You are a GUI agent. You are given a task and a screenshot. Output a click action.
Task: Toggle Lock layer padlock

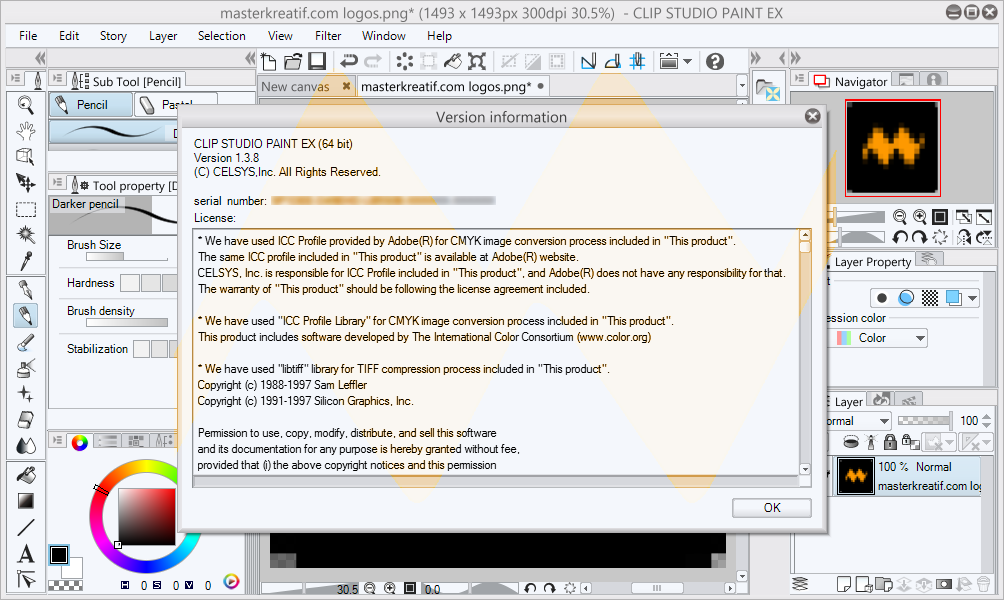[890, 441]
